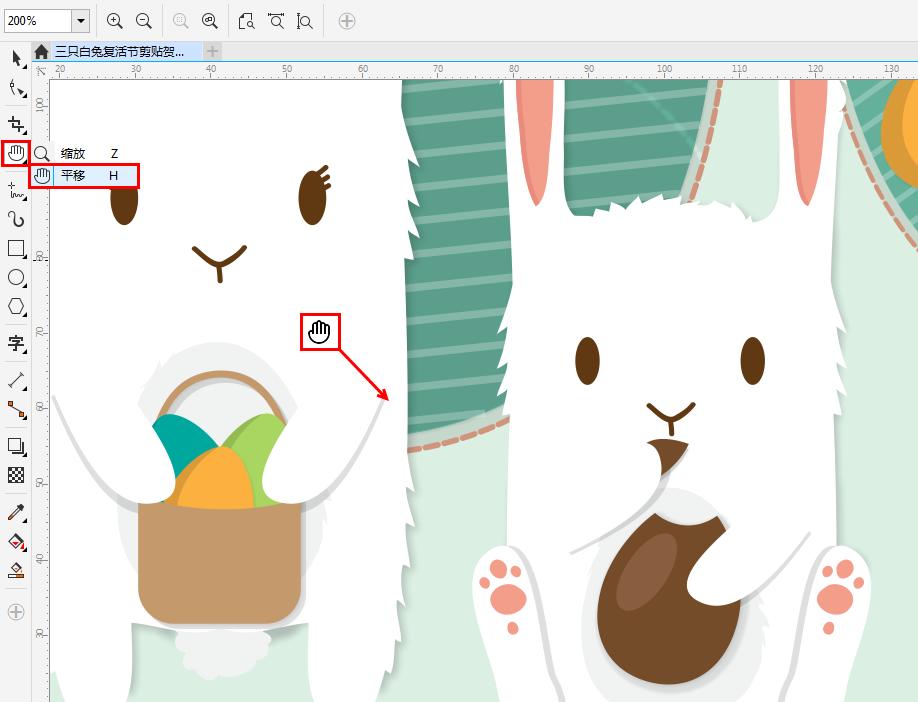
Task: Select the Drop Shadow tool
Action: (16, 446)
